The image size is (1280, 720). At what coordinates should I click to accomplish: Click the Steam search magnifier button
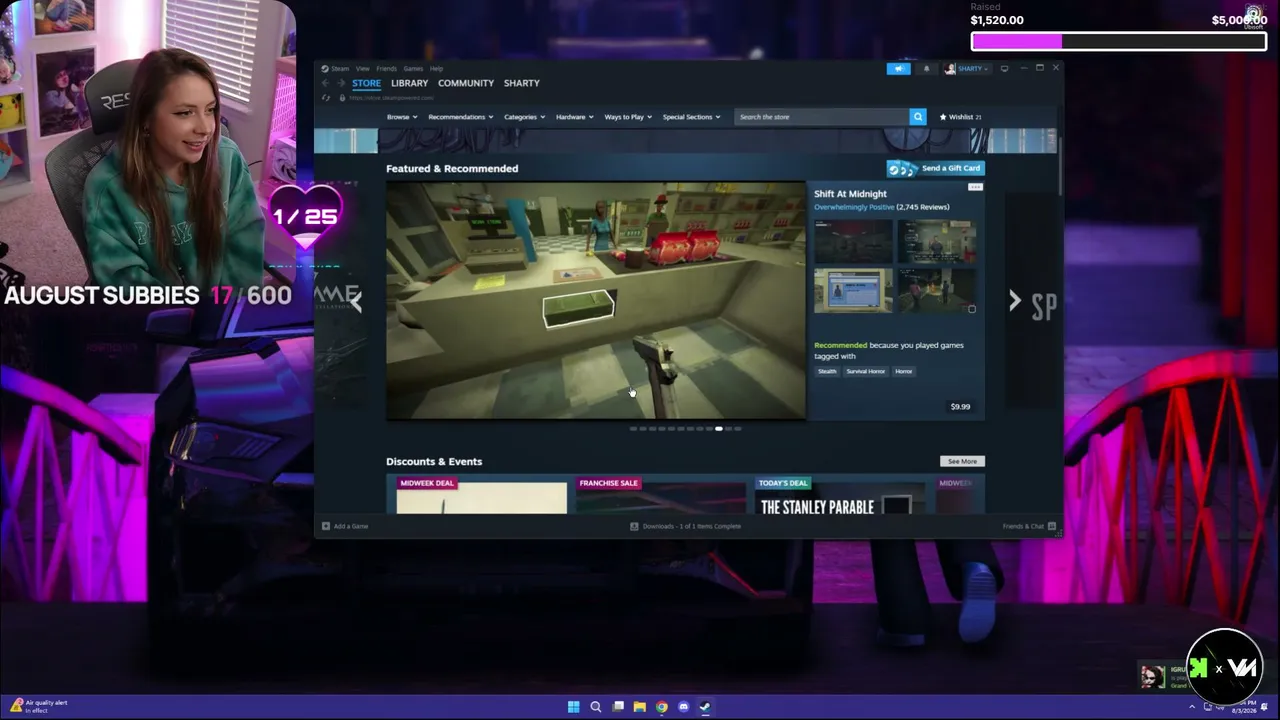[917, 117]
